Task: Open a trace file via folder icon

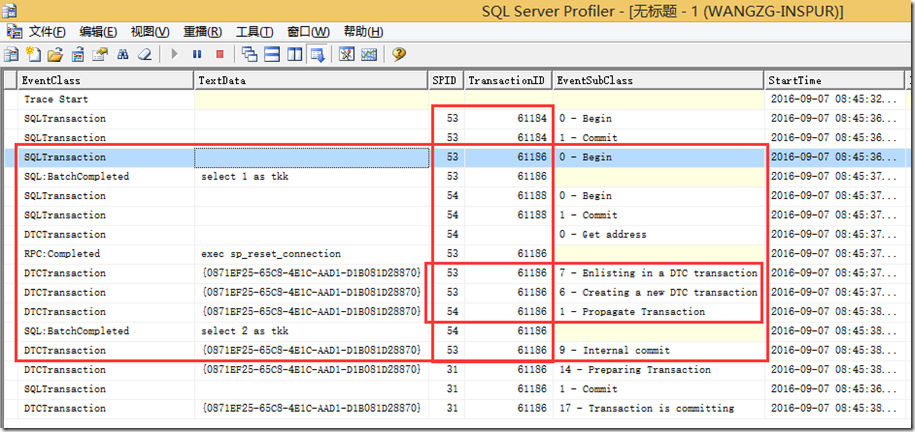Action: coord(55,54)
